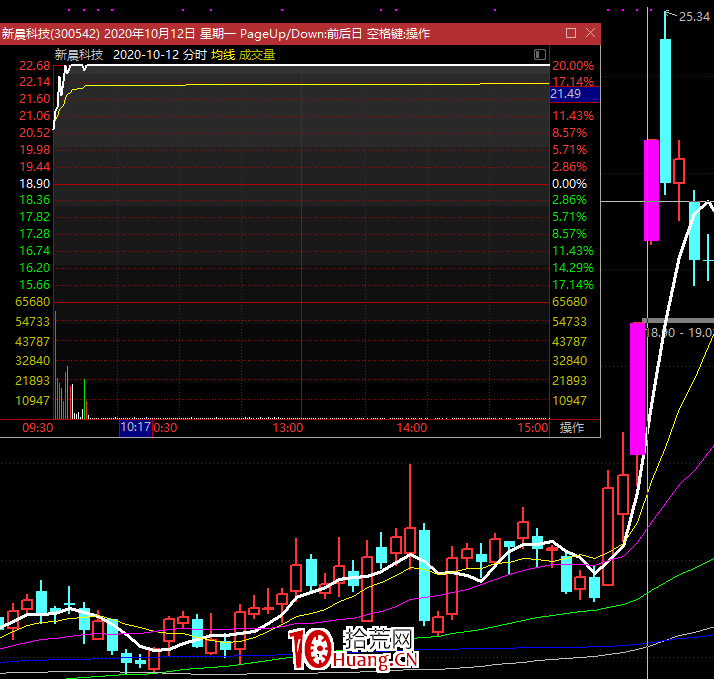Select the 均线 indicator label
The height and width of the screenshot is (679, 714).
click(223, 55)
